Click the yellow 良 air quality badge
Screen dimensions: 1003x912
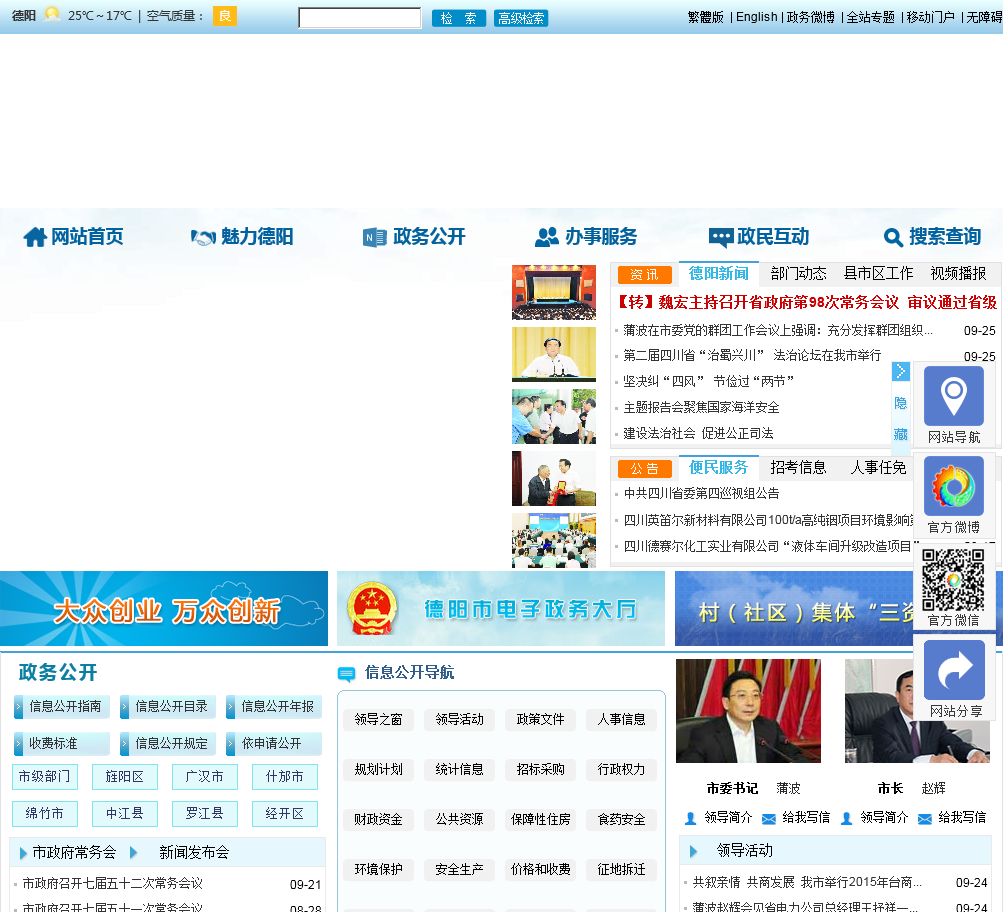pyautogui.click(x=225, y=16)
